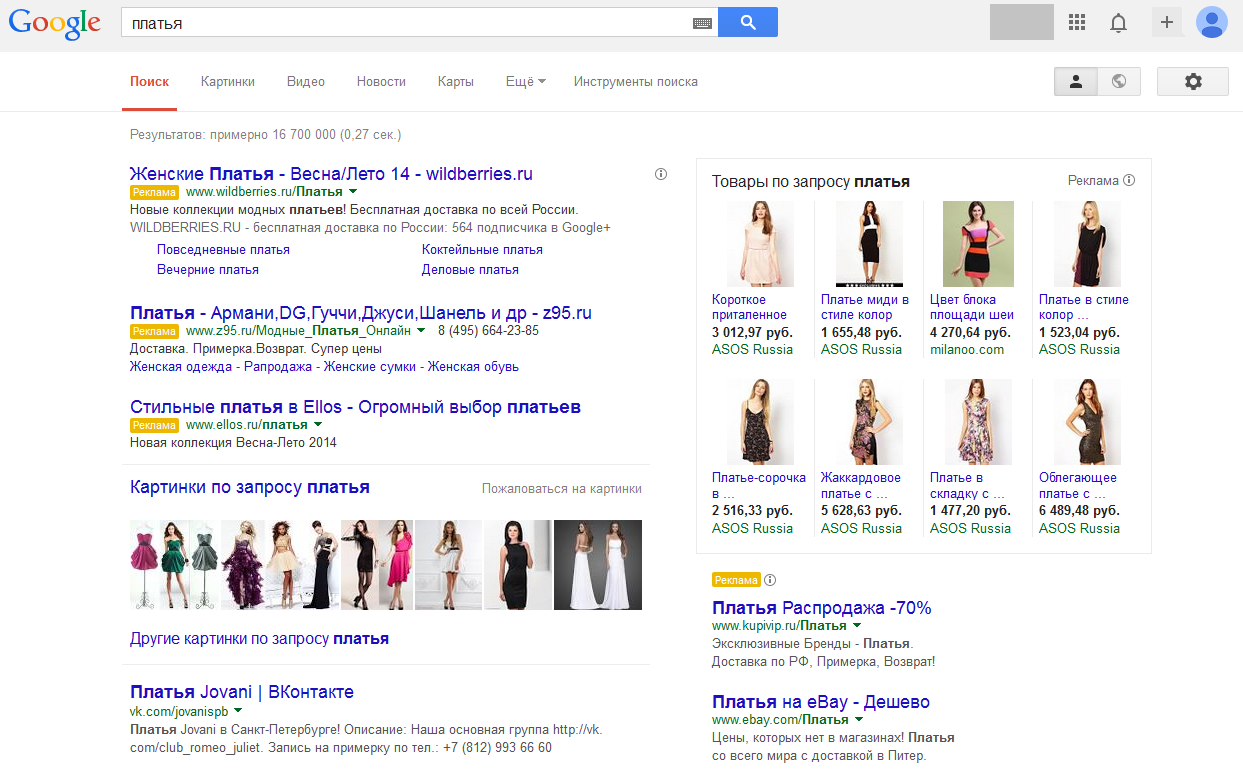Viewport: 1243px width, 778px height.
Task: Click info icon beside wildberries ad
Action: coord(661,174)
